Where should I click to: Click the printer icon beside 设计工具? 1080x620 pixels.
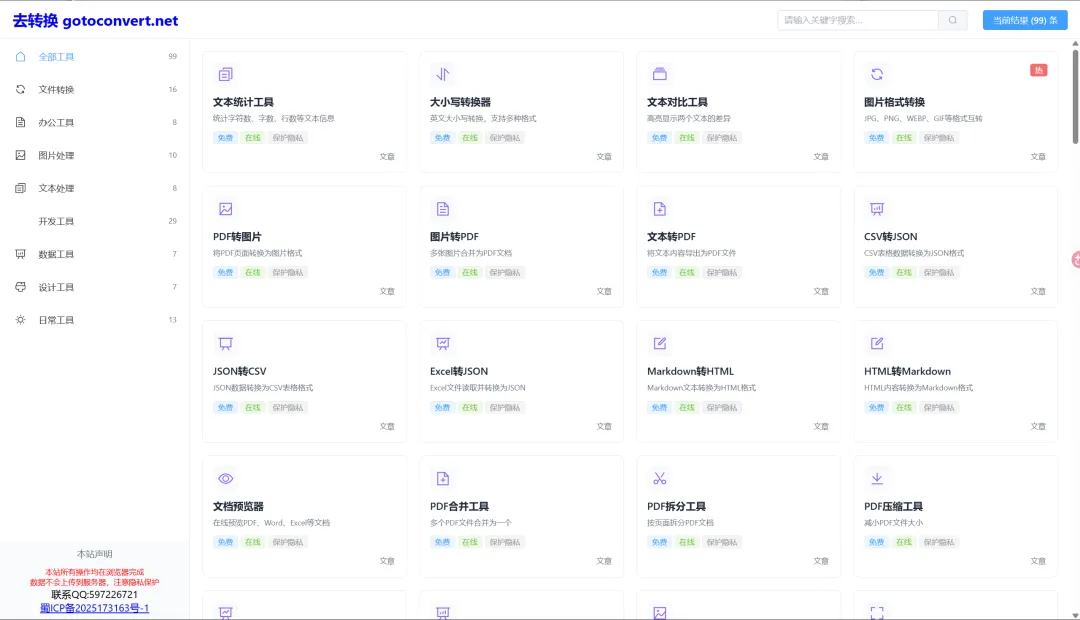[21, 287]
